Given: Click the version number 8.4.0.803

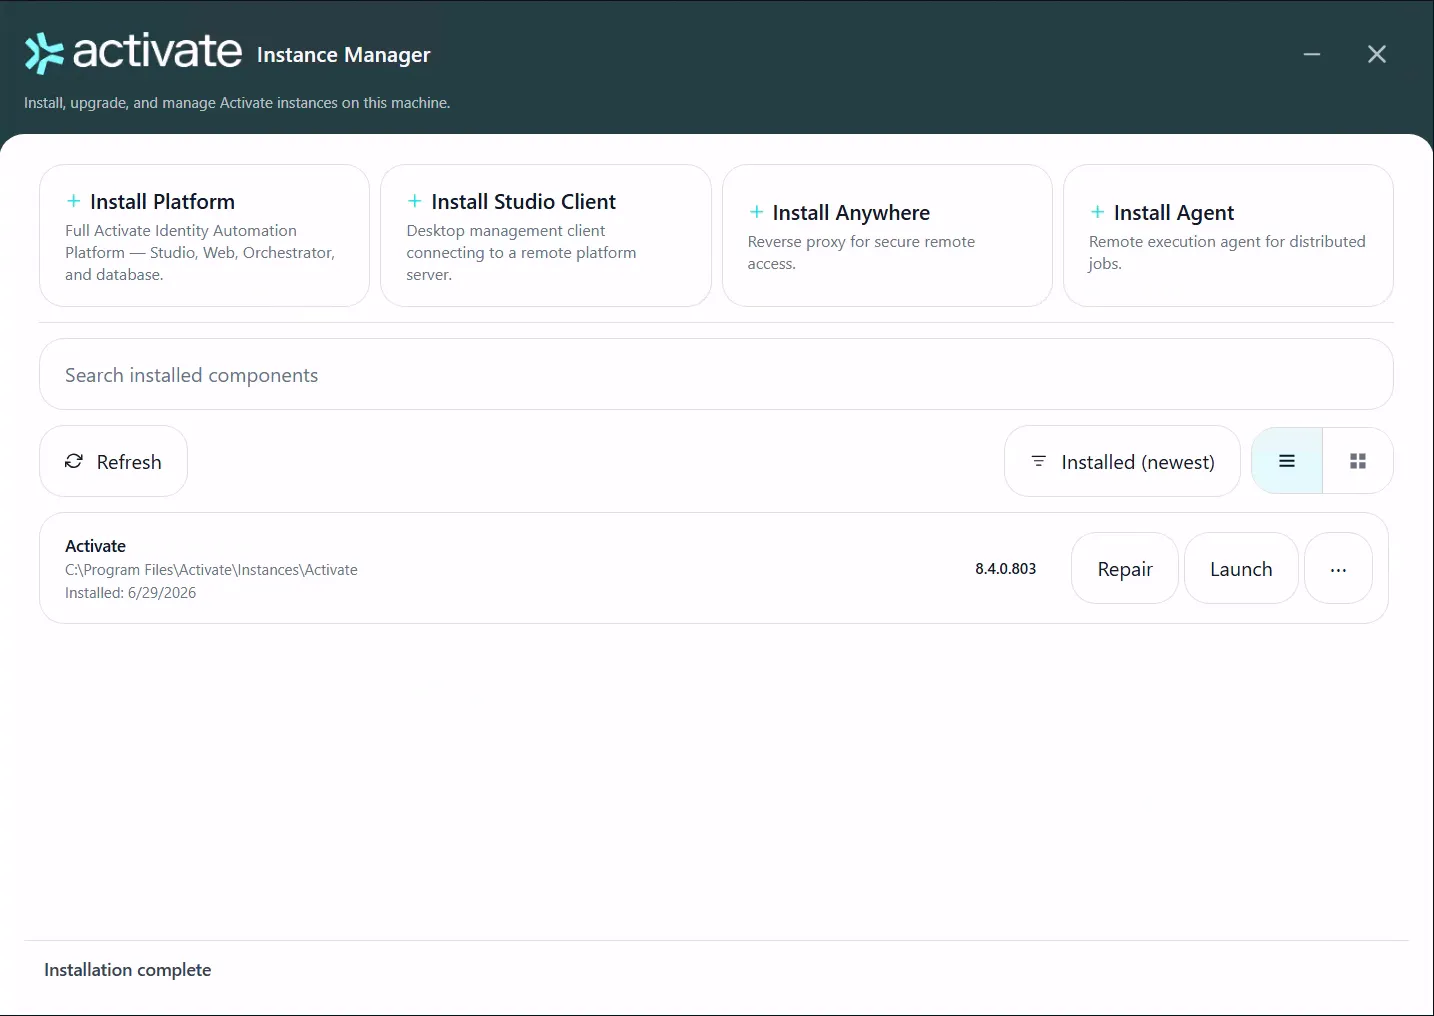Looking at the screenshot, I should pyautogui.click(x=1005, y=569).
